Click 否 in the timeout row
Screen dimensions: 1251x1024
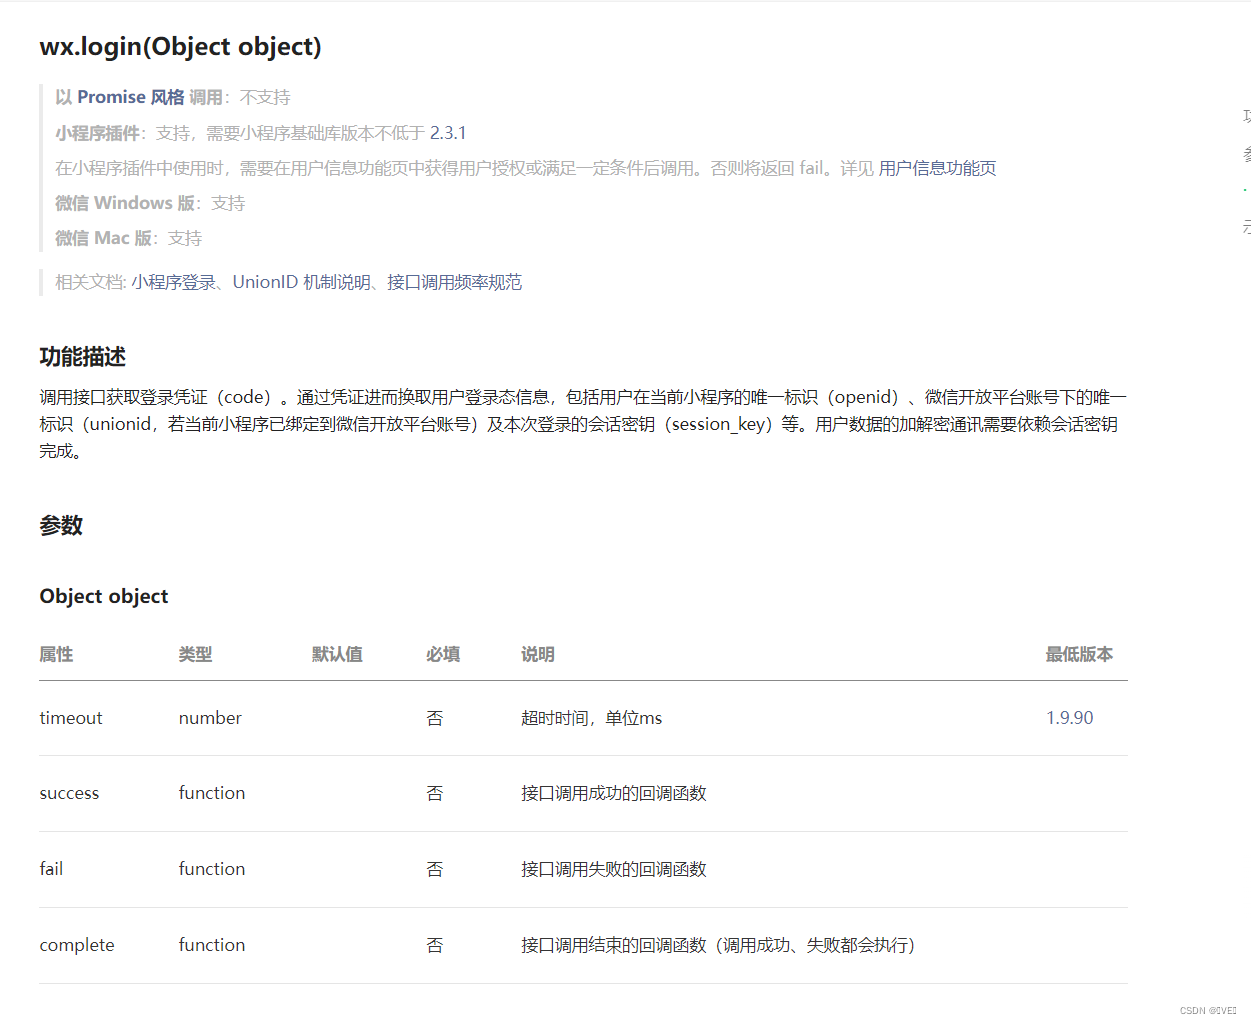[435, 718]
